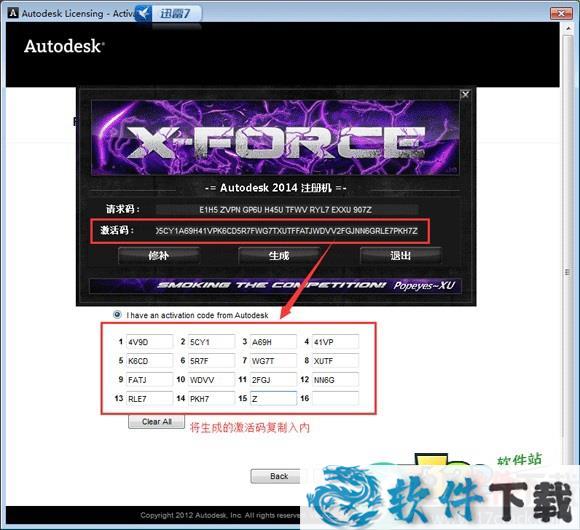The width and height of the screenshot is (580, 530).
Task: Click the 迅雷7 tab label
Action: pos(176,14)
